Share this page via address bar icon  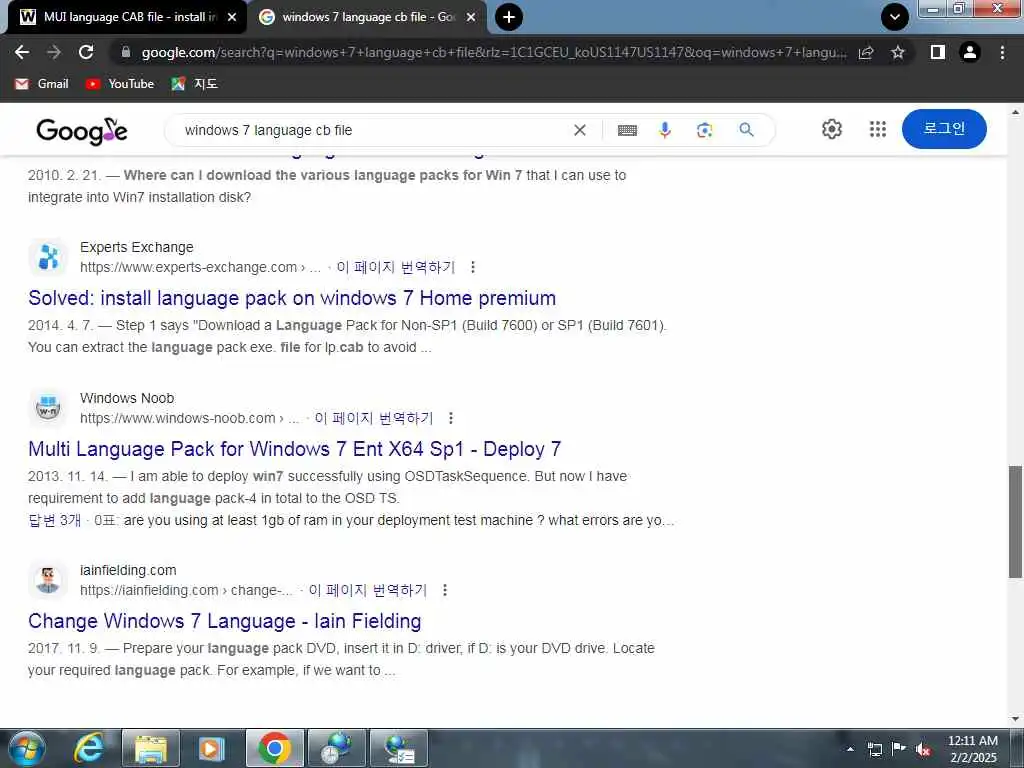pyautogui.click(x=866, y=52)
